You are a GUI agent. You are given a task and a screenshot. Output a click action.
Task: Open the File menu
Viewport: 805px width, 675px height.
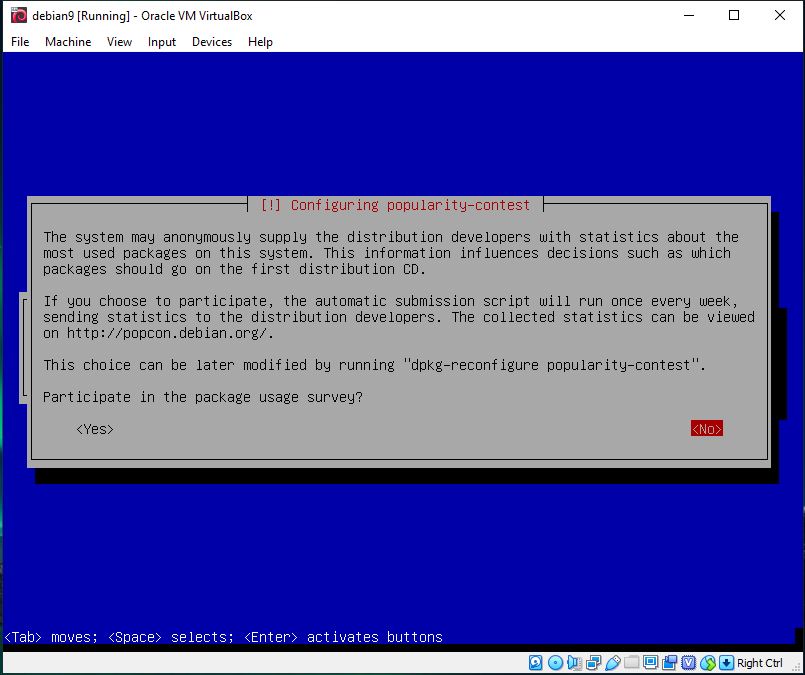(20, 42)
